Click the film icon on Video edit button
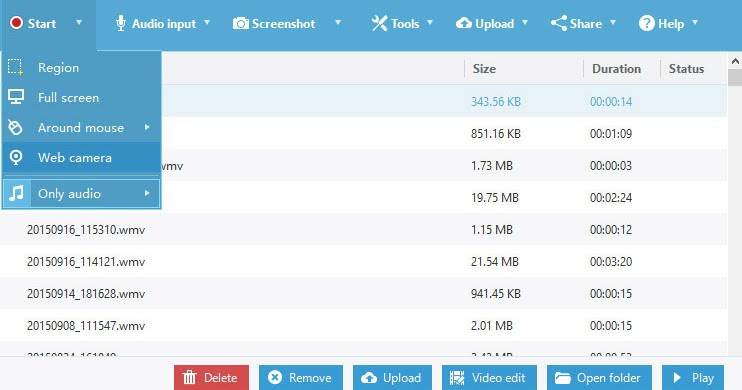This screenshot has width=742, height=390. (x=457, y=378)
